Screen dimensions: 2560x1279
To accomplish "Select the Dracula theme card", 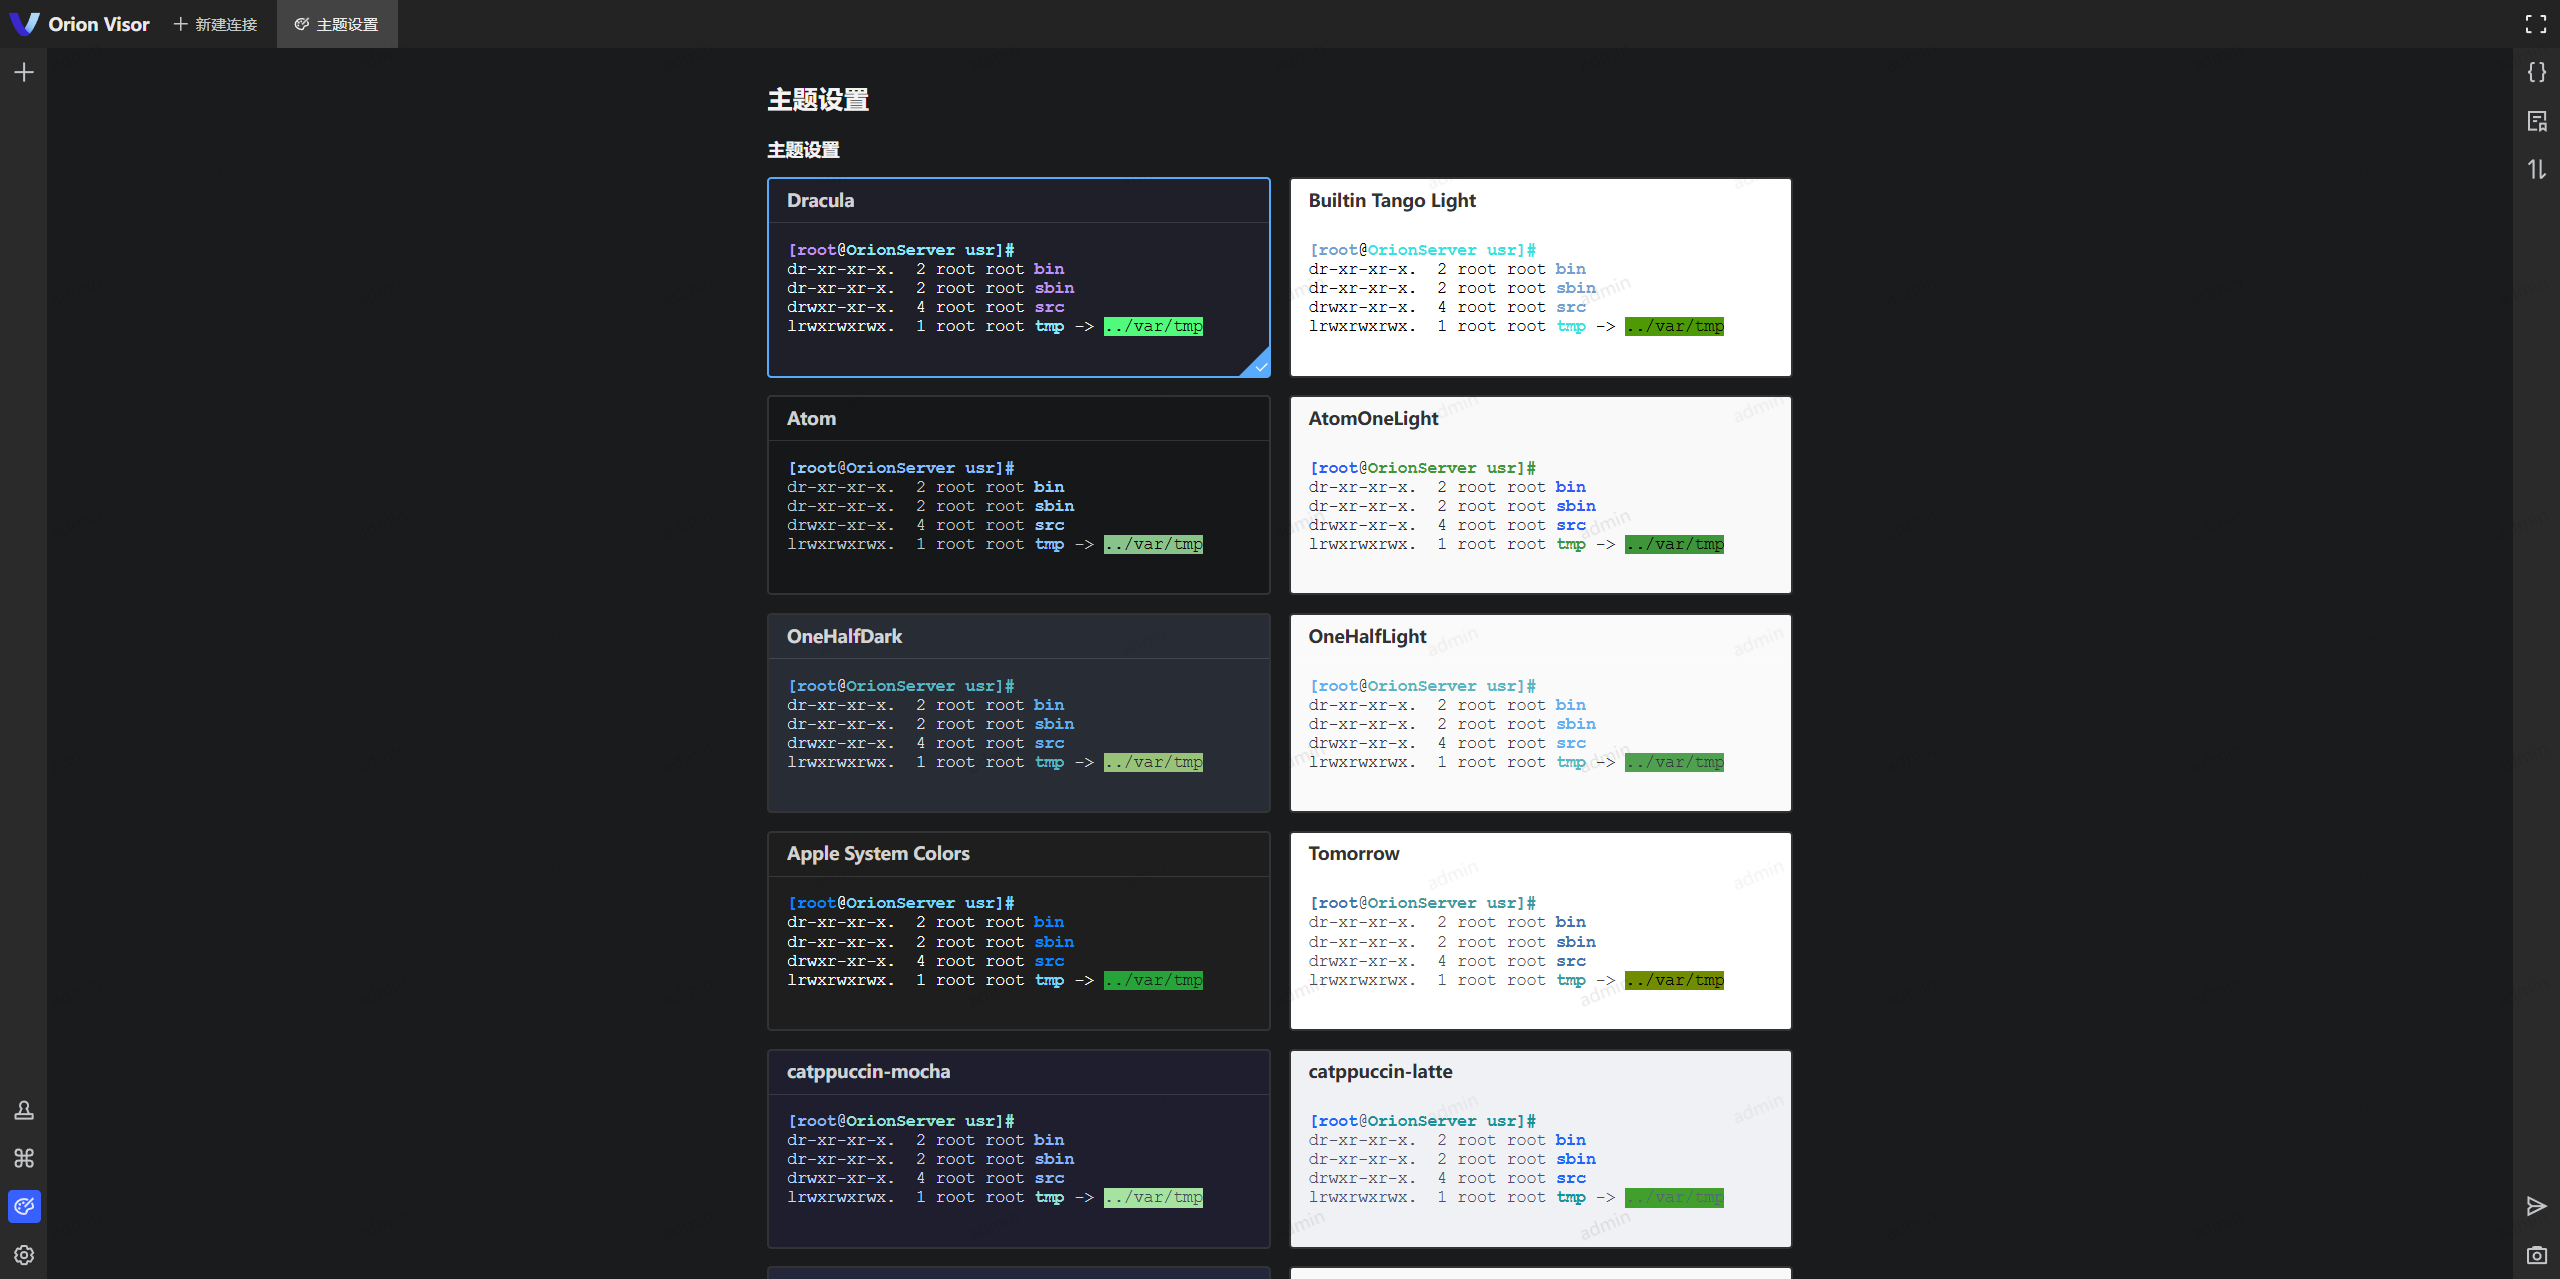I will (x=1018, y=277).
